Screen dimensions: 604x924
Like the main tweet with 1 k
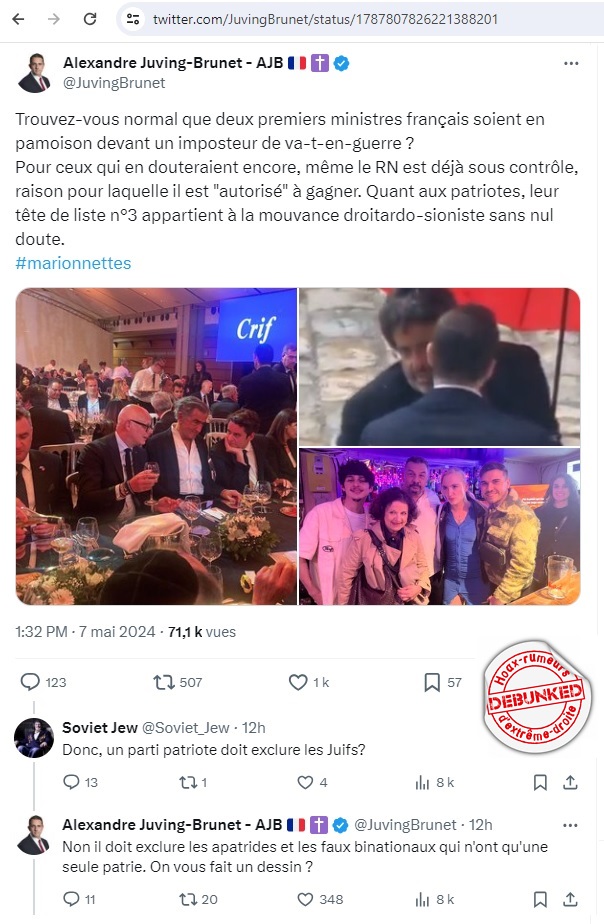(298, 682)
